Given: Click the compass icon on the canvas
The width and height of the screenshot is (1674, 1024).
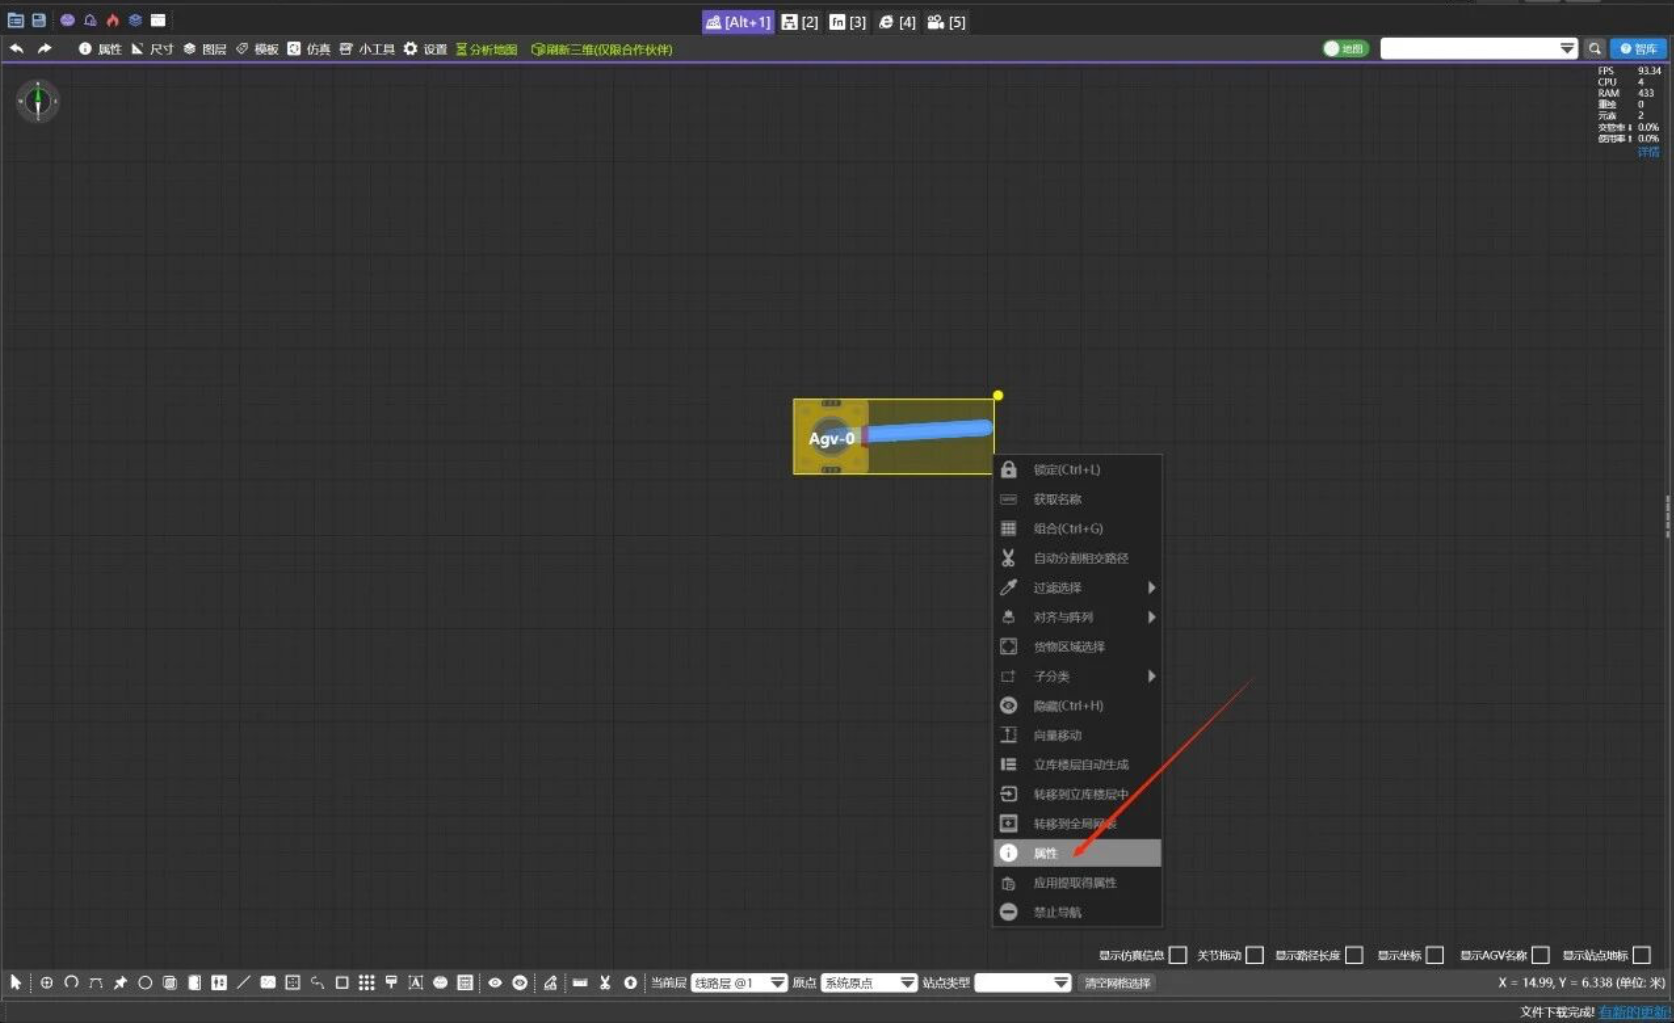Looking at the screenshot, I should click(38, 101).
